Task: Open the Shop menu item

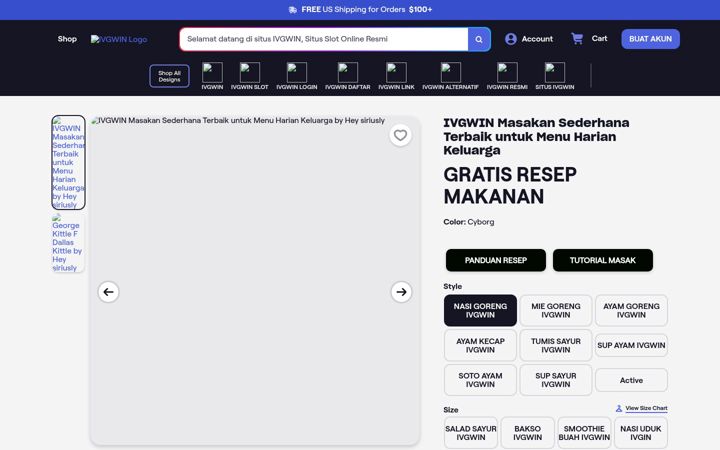Action: click(67, 39)
